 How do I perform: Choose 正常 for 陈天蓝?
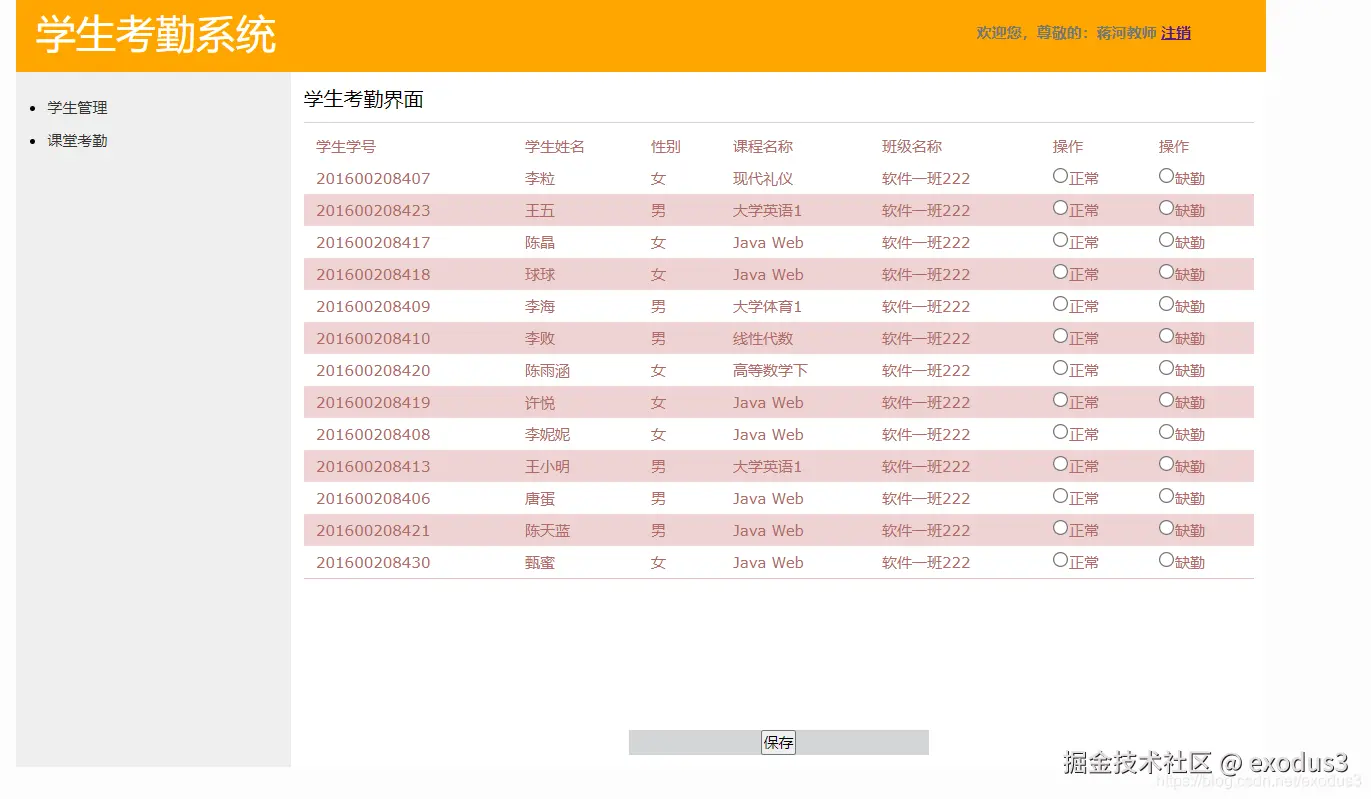click(1060, 528)
